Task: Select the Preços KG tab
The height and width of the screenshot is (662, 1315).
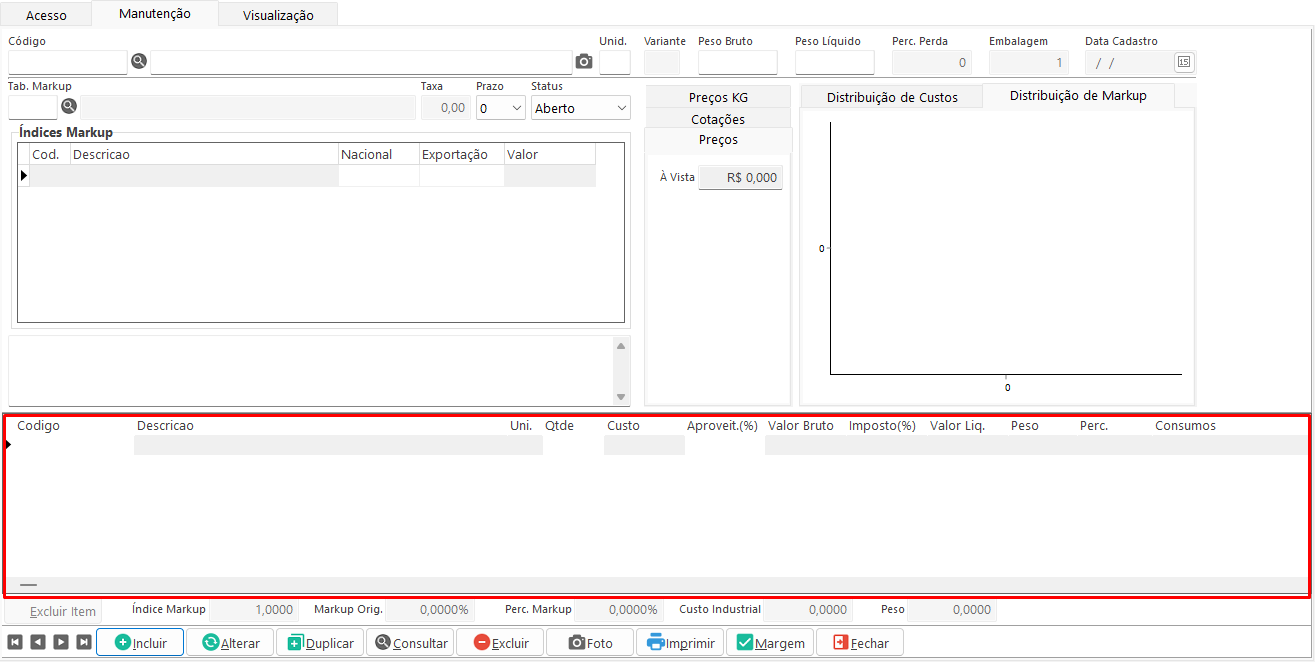Action: point(718,97)
